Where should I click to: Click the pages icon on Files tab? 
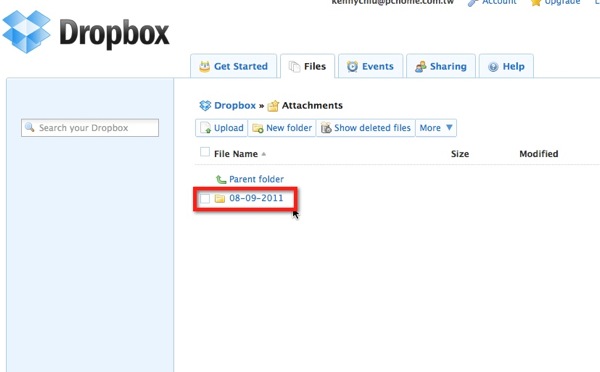[x=294, y=67]
